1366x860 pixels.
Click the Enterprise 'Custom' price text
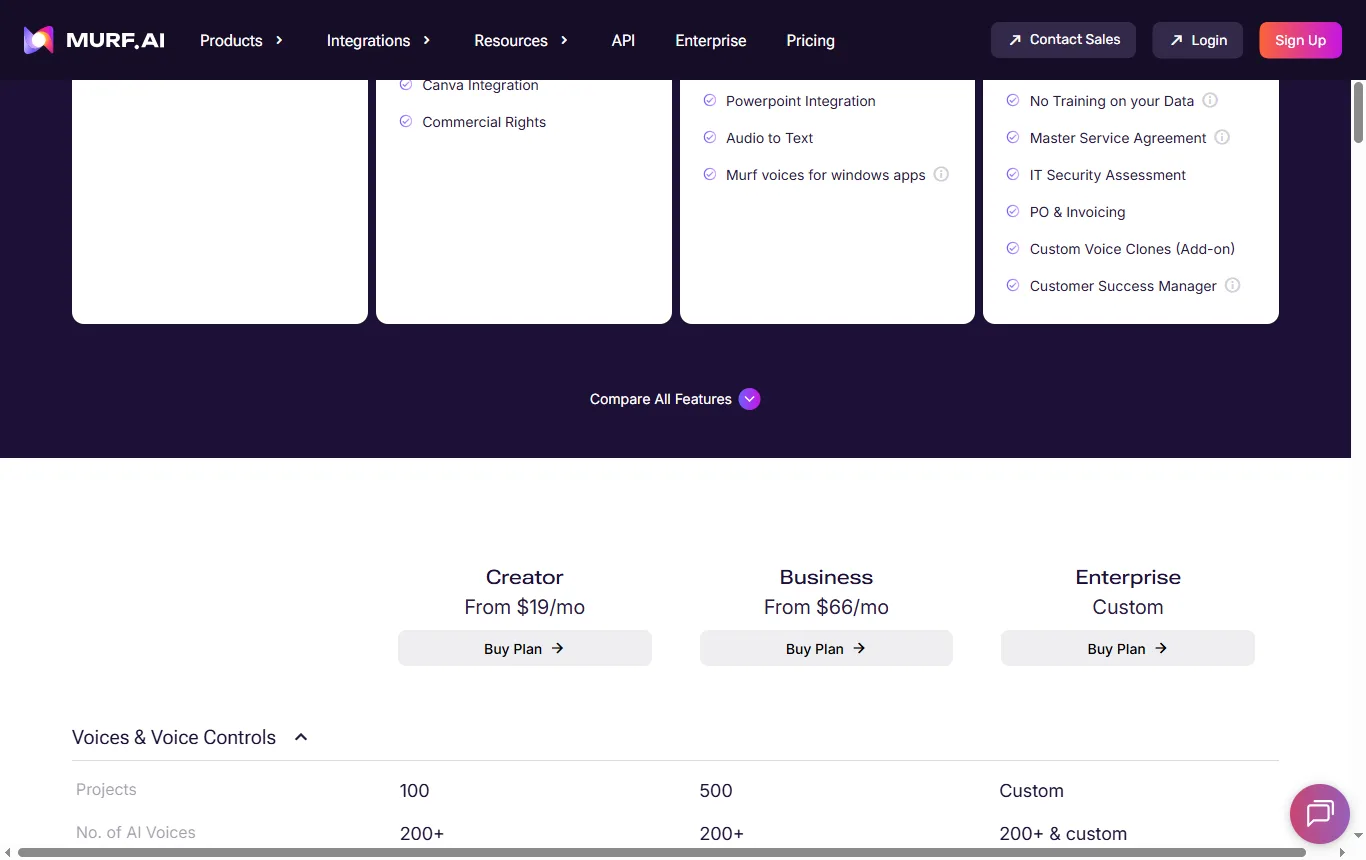click(x=1128, y=607)
